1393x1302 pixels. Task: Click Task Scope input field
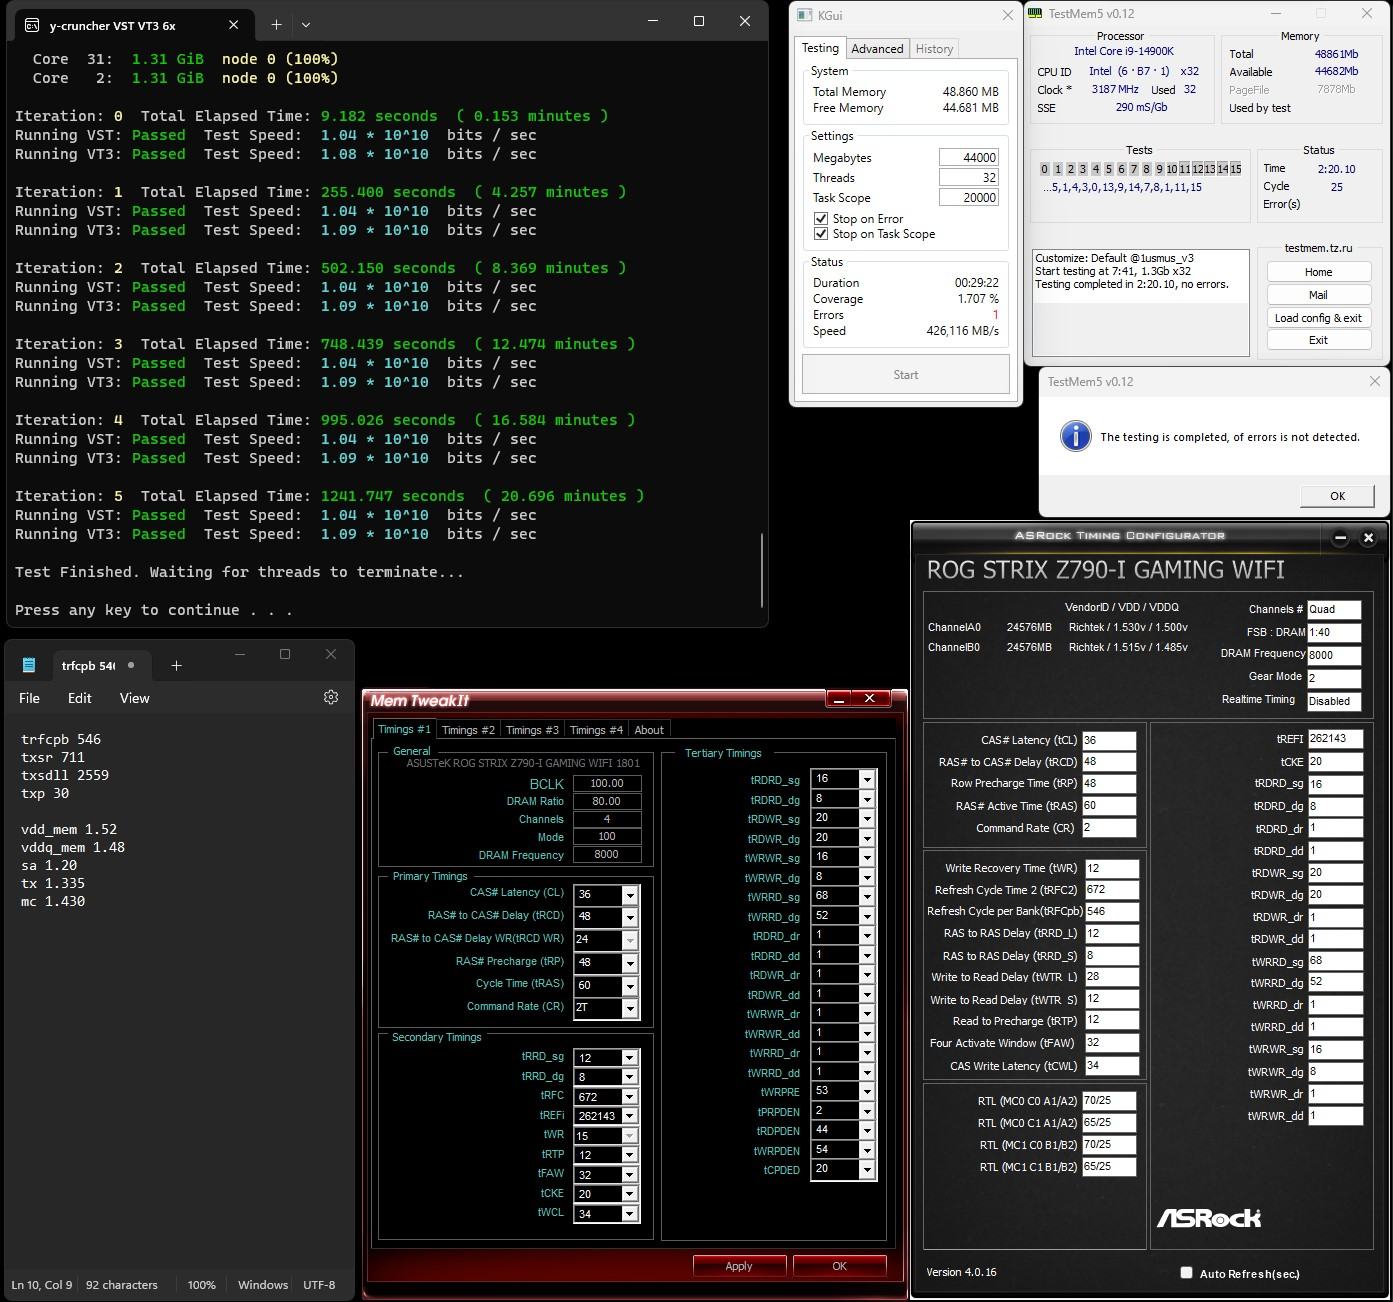969,197
